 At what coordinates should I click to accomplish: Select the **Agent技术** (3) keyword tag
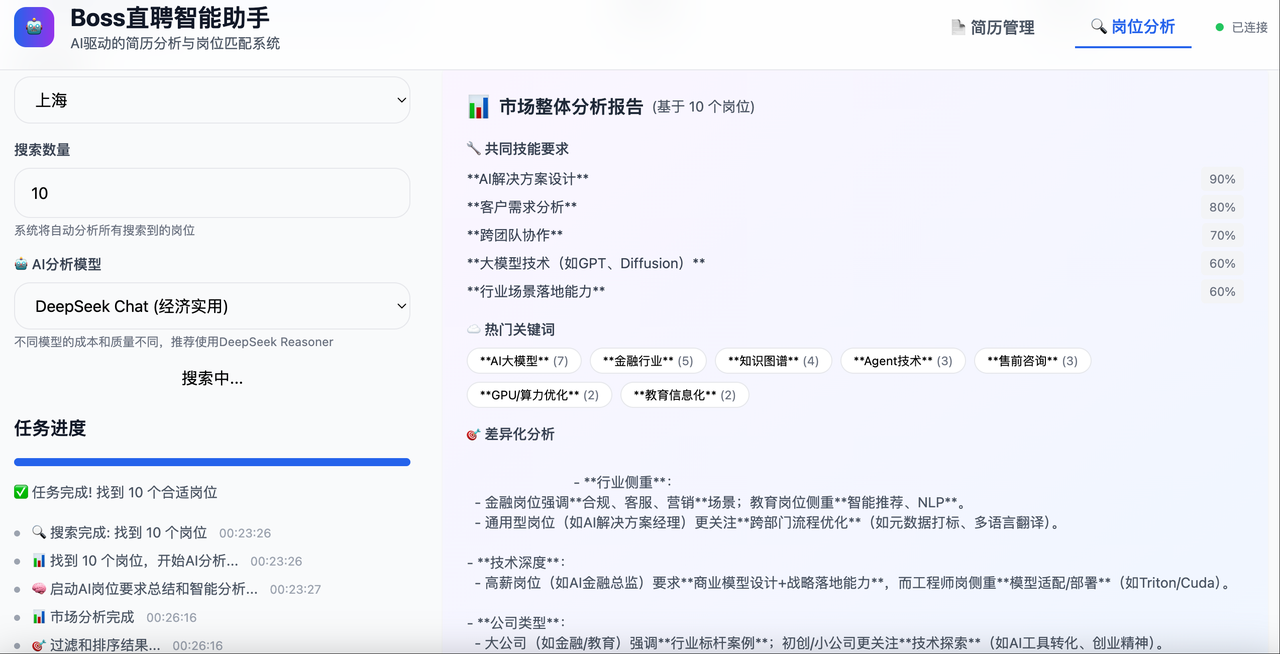pyautogui.click(x=903, y=361)
